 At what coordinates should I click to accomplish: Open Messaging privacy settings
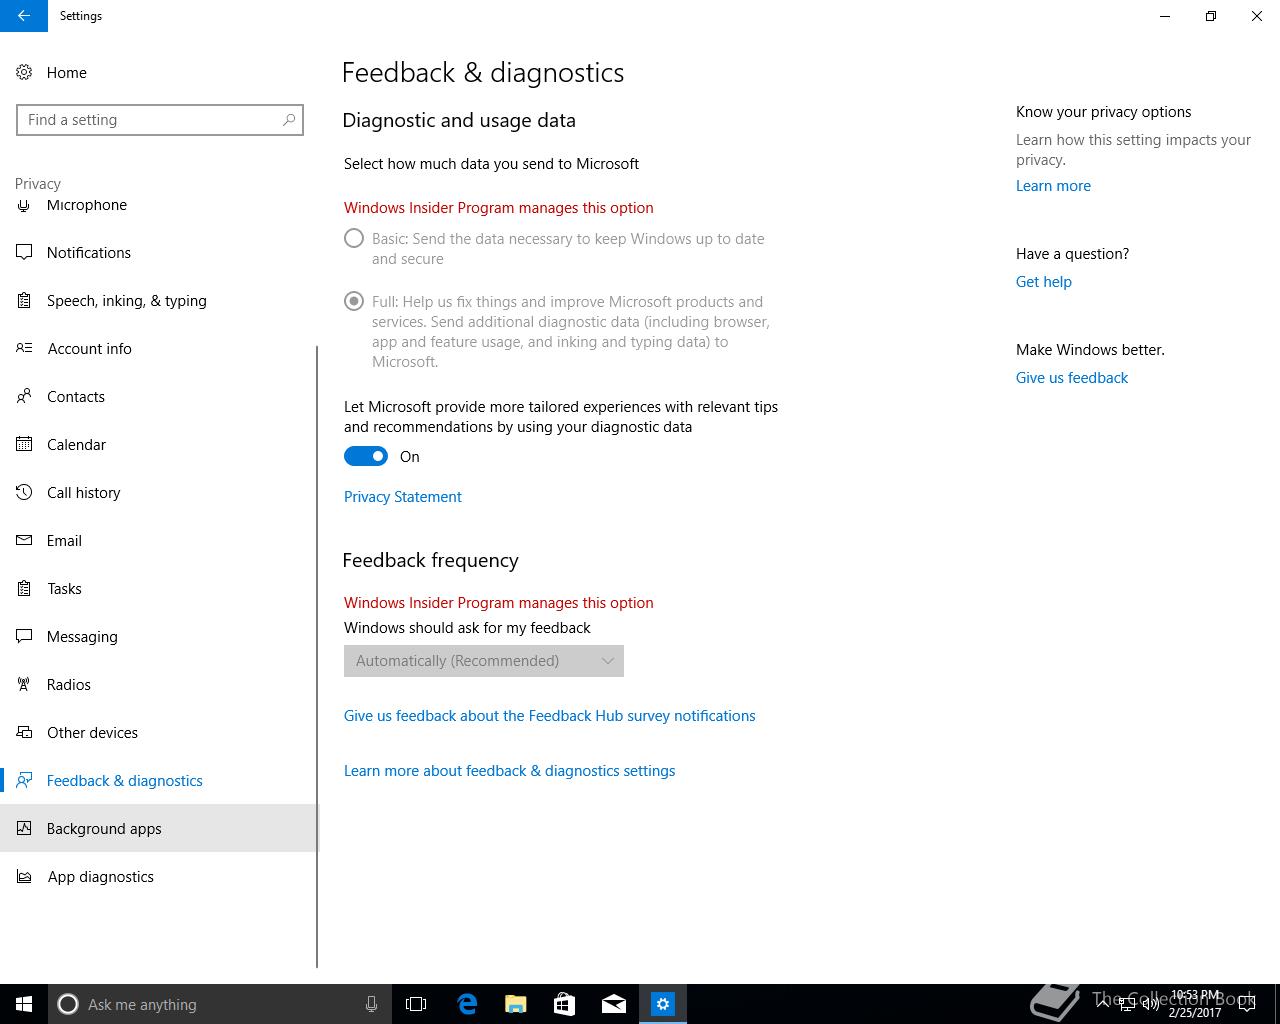(158, 636)
